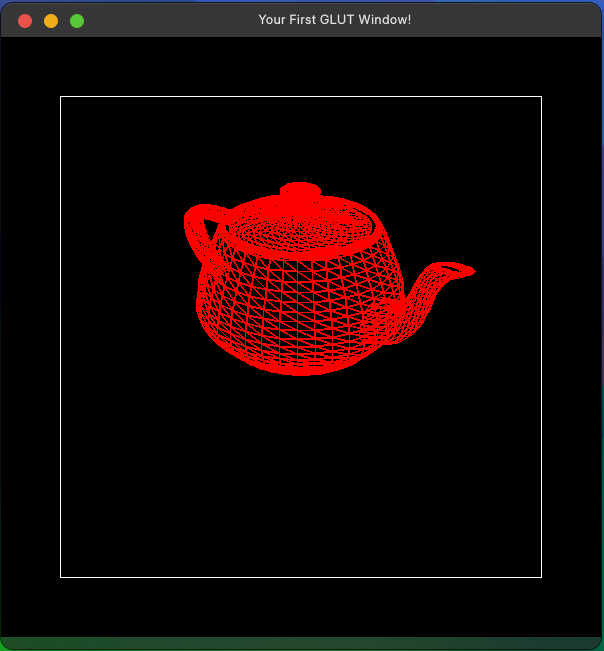The height and width of the screenshot is (651, 604).
Task: Minimize the window using the yellow button
Action: 51,20
